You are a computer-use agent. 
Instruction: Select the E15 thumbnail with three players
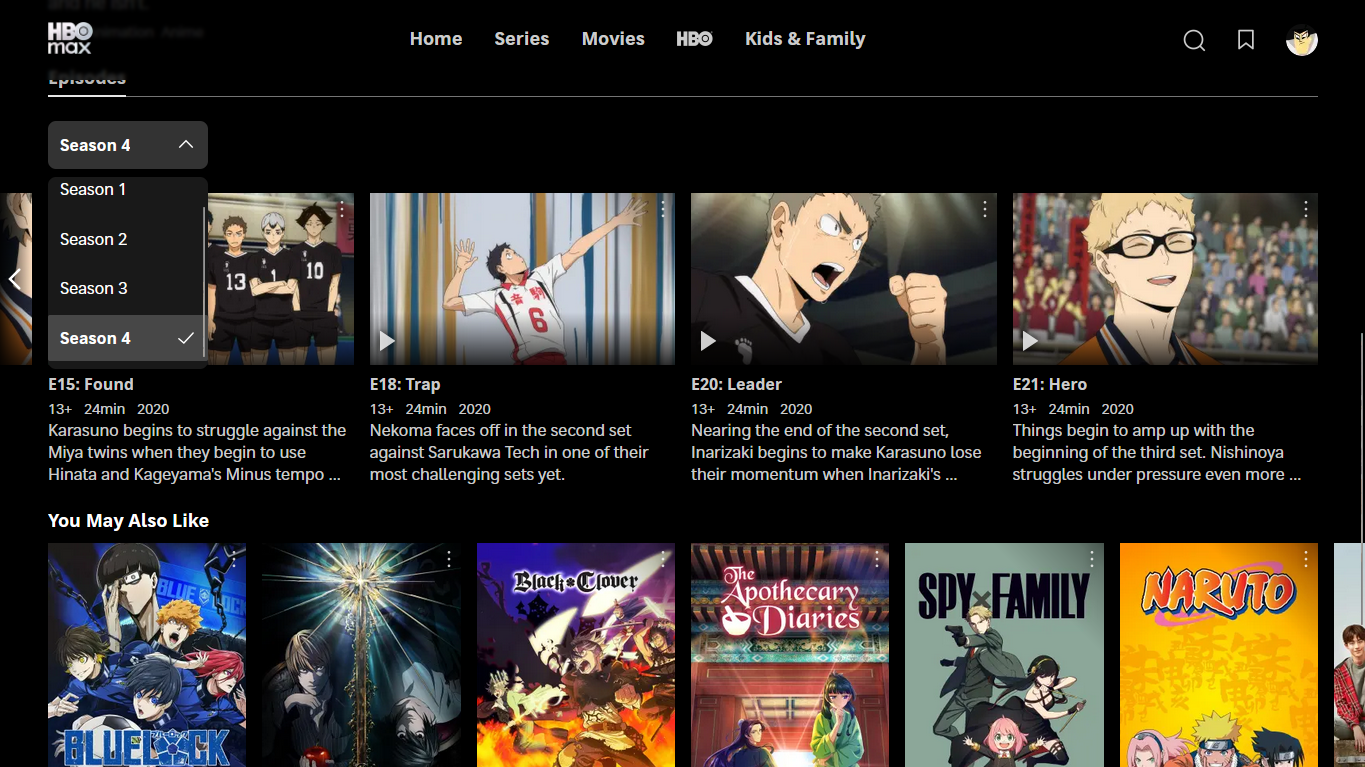280,279
